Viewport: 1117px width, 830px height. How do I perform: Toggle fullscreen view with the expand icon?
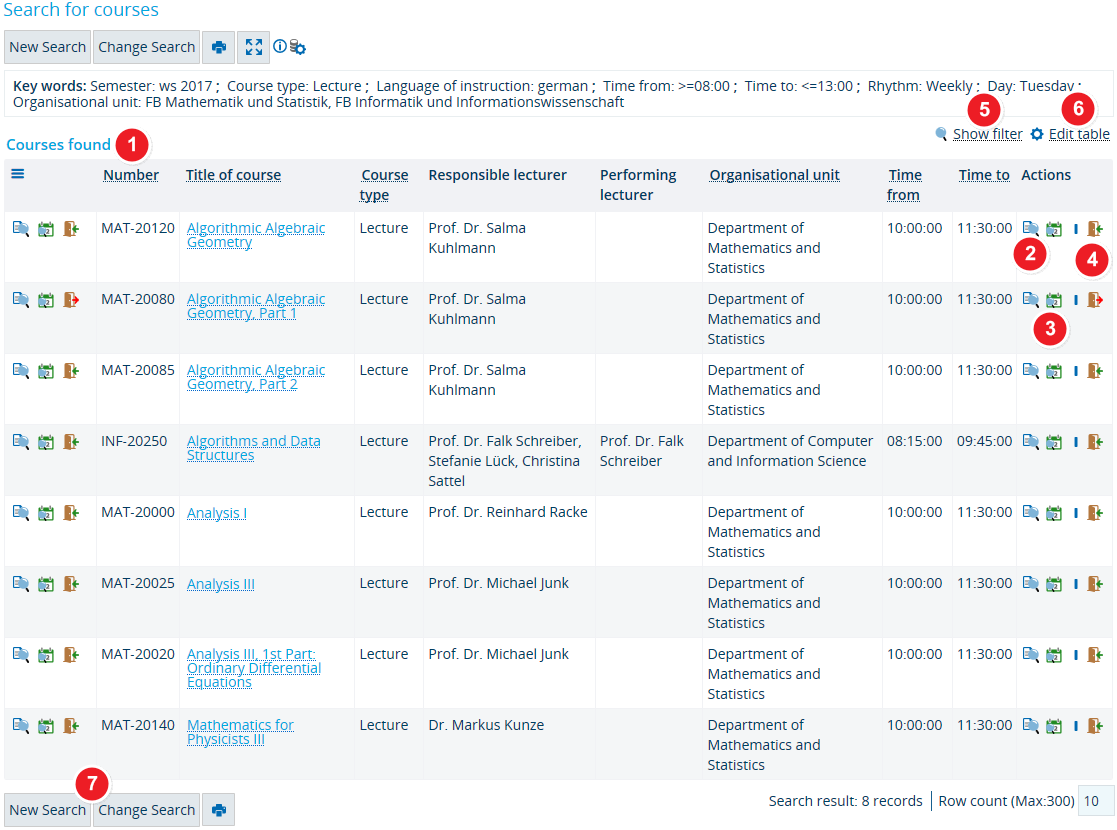pos(254,47)
